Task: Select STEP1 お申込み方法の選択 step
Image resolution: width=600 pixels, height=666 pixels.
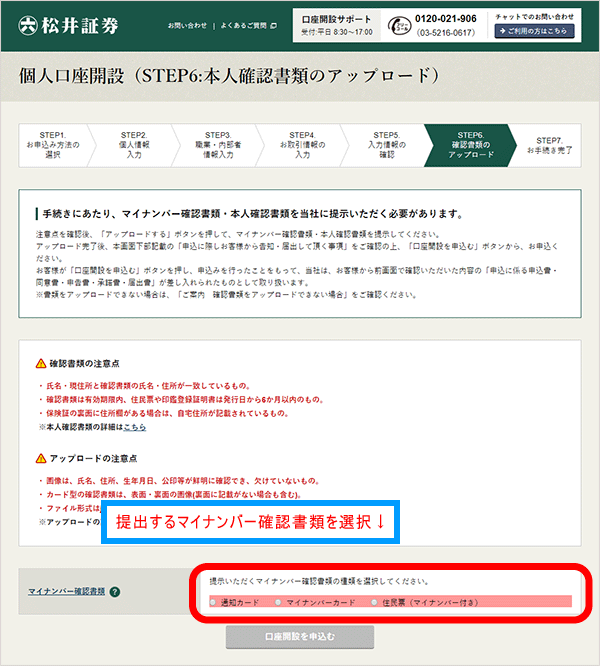Action: (x=53, y=145)
